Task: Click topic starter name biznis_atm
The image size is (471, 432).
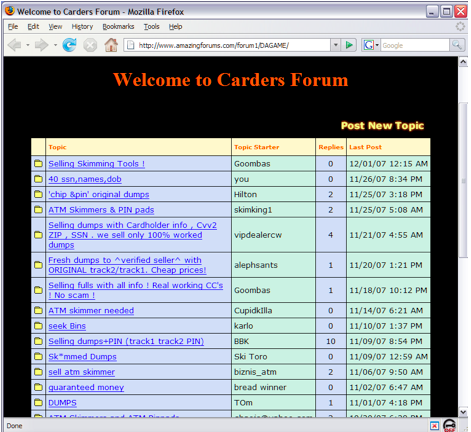Action: (255, 372)
